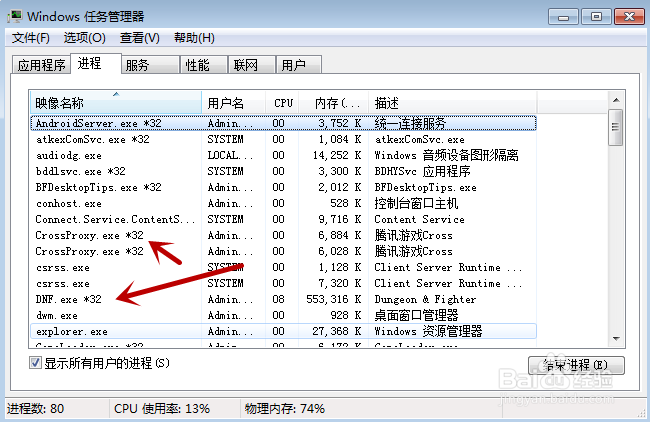The height and width of the screenshot is (422, 650).
Task: Click the 控制台窗口主机 description
Action: (416, 204)
